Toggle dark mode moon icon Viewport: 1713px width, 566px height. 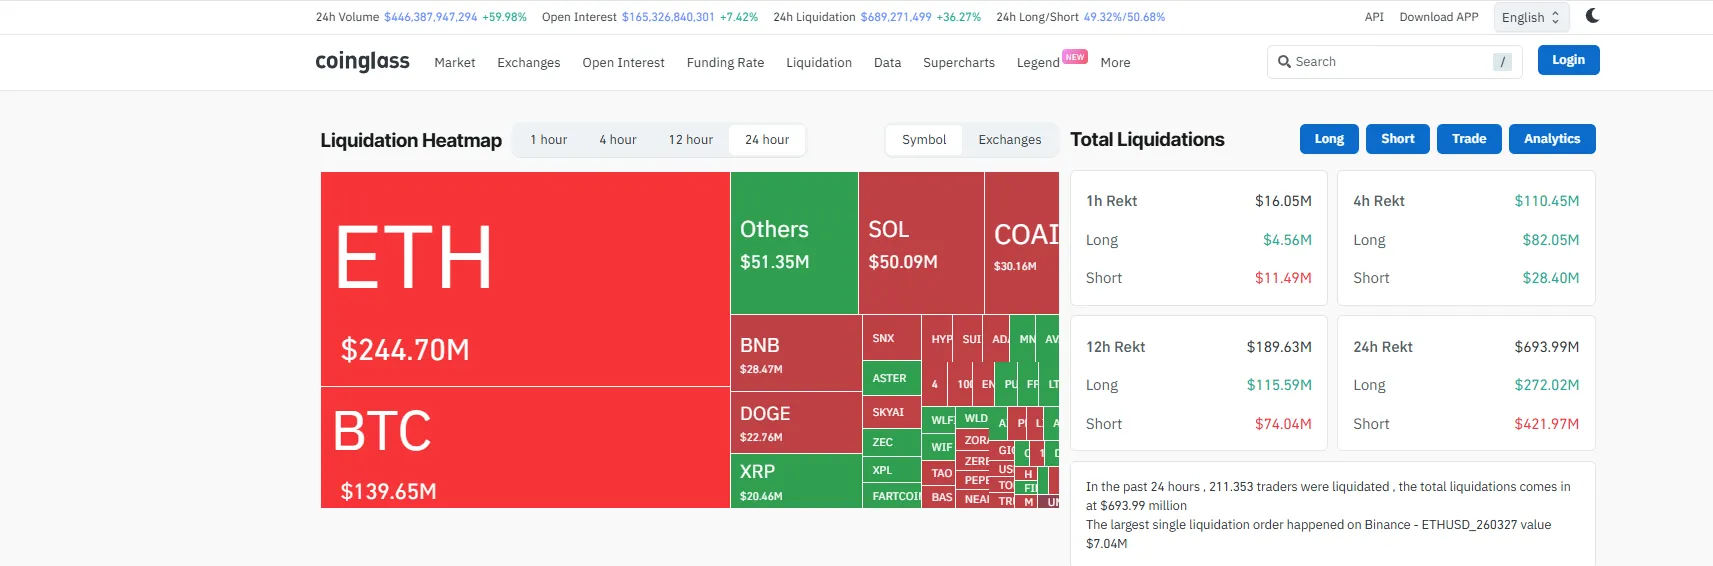(1592, 16)
